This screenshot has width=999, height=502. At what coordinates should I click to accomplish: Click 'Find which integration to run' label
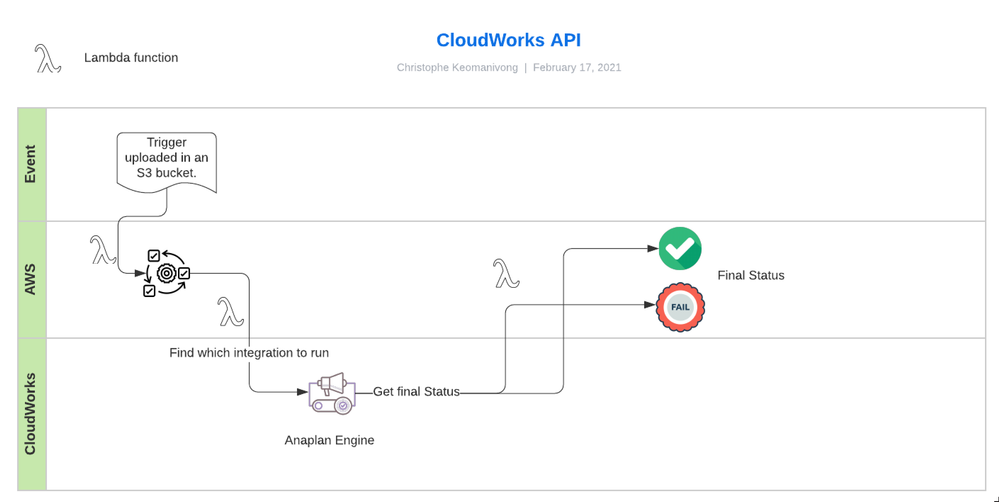[x=249, y=353]
